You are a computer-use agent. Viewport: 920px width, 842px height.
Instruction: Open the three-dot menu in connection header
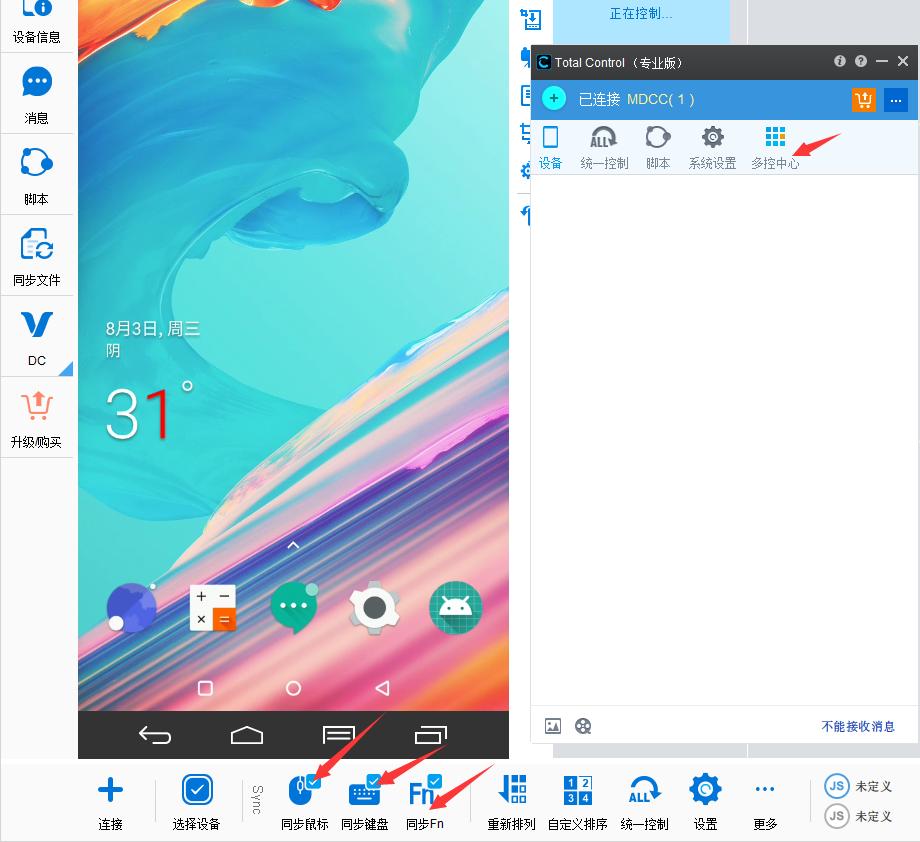895,100
